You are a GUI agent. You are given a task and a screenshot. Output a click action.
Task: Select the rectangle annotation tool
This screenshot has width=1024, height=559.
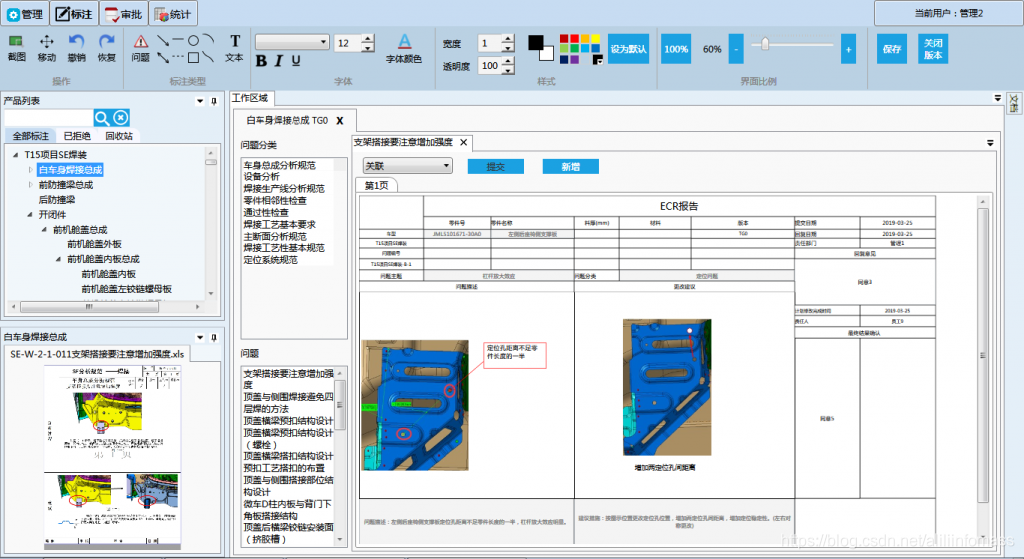pos(193,57)
